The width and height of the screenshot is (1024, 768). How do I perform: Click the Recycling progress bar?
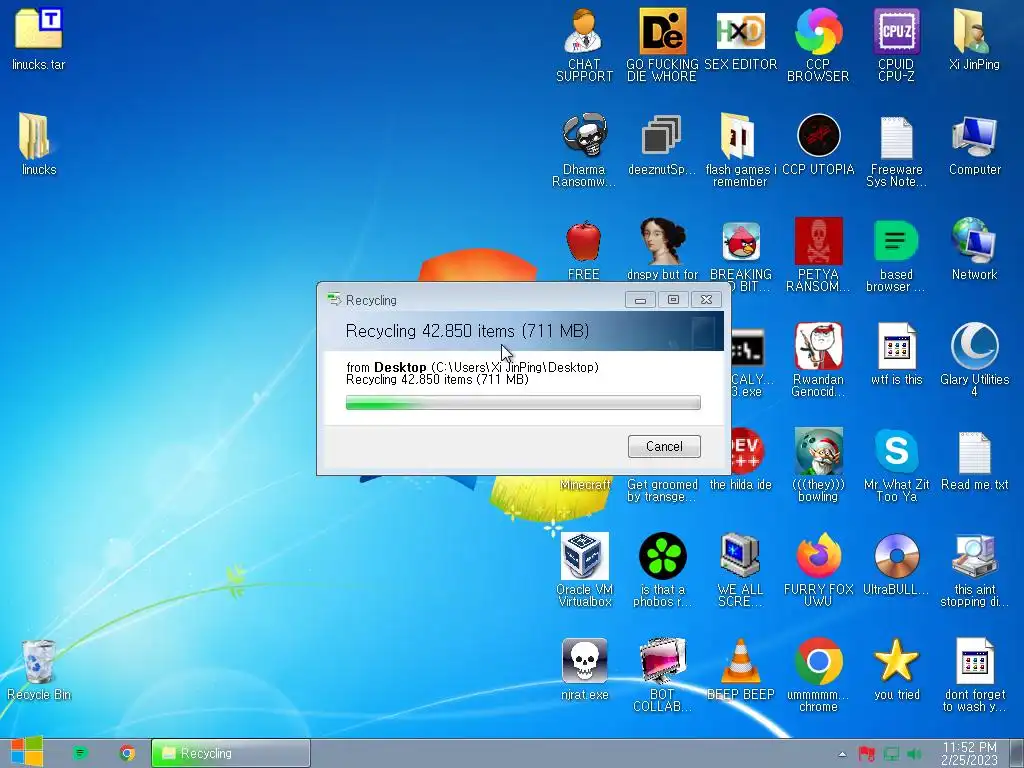coord(523,402)
